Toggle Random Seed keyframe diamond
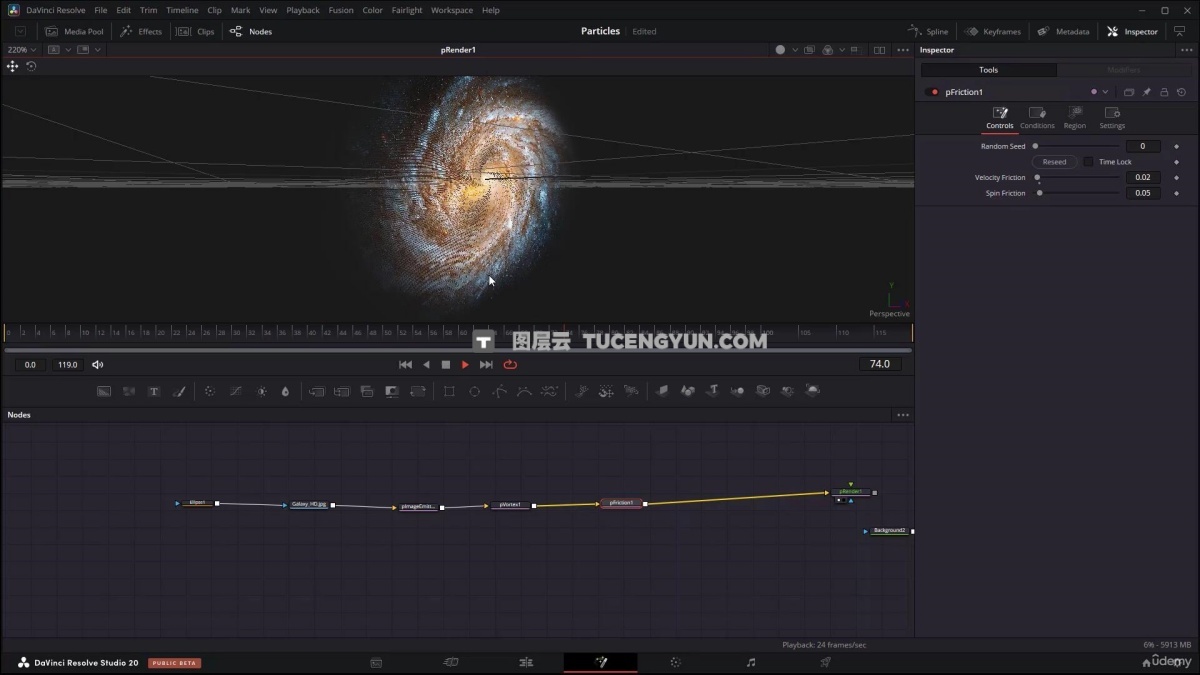The image size is (1200, 675). 1176,147
